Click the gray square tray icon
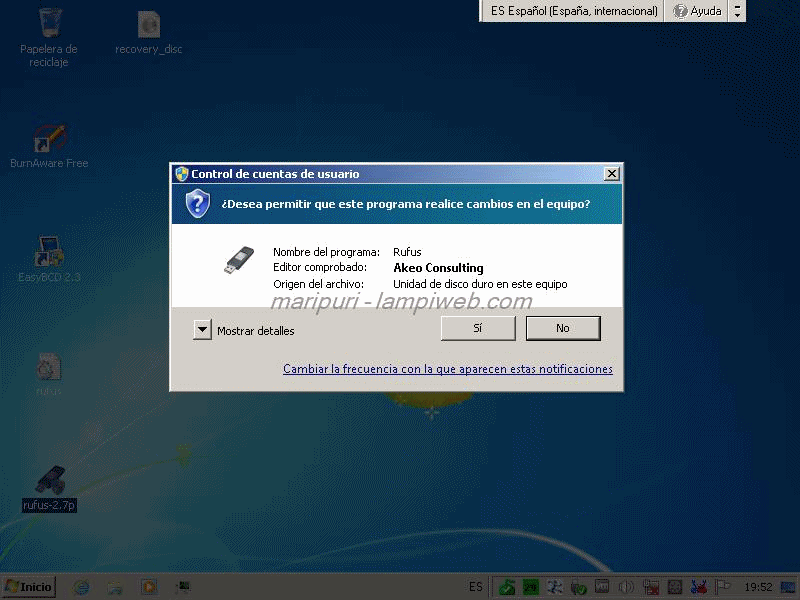 (674, 587)
